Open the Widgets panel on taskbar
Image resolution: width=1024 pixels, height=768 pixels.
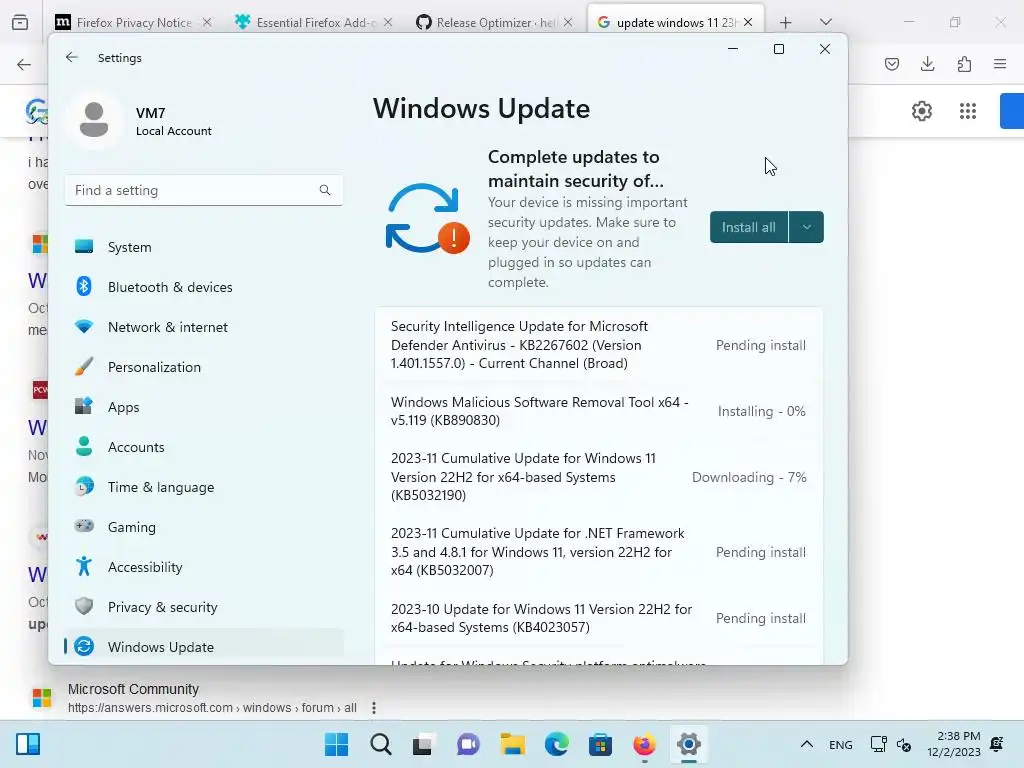[28, 744]
